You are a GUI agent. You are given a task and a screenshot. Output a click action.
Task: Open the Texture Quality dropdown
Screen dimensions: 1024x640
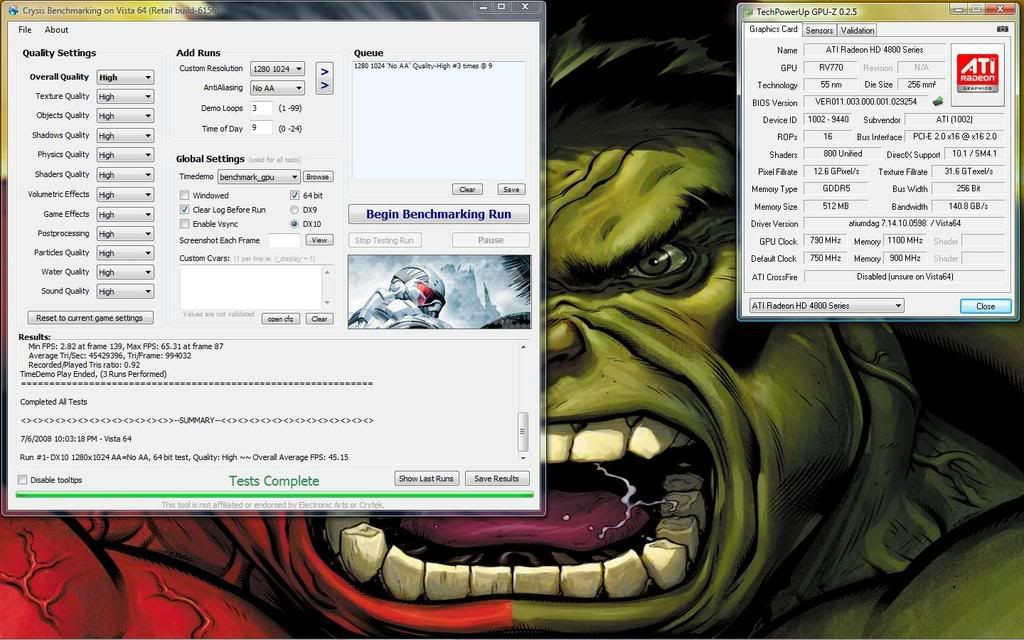125,97
